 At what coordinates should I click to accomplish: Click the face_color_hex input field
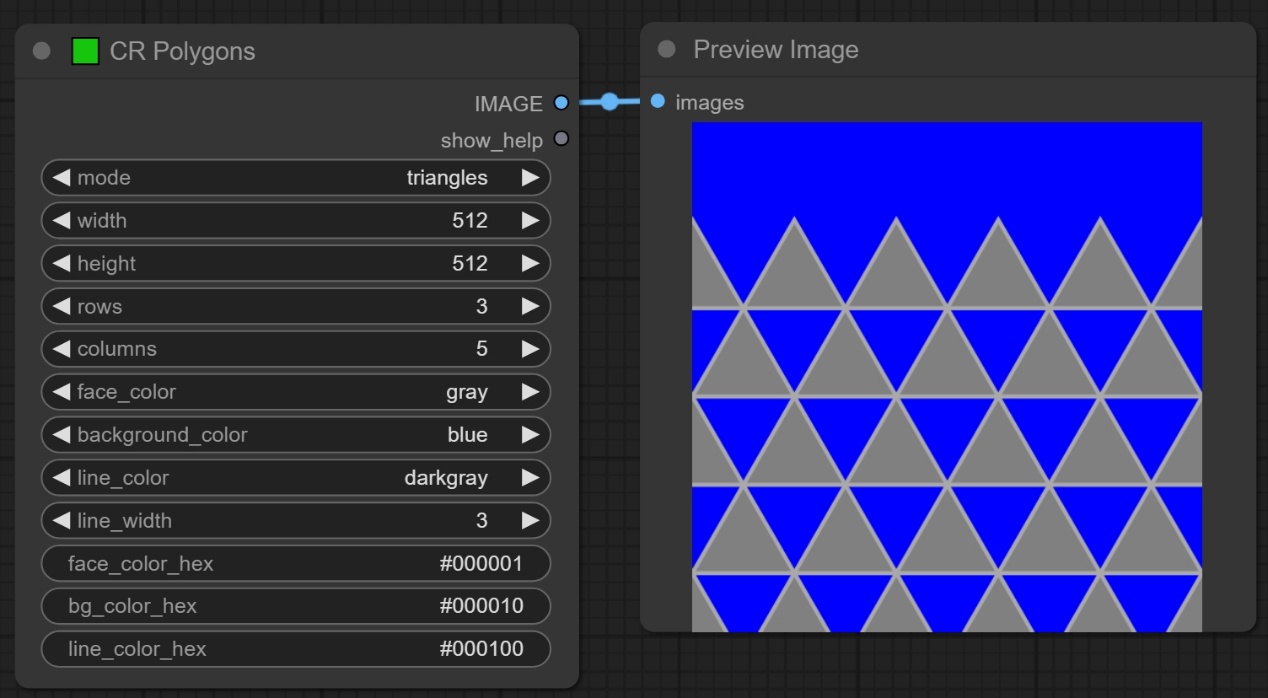[296, 564]
